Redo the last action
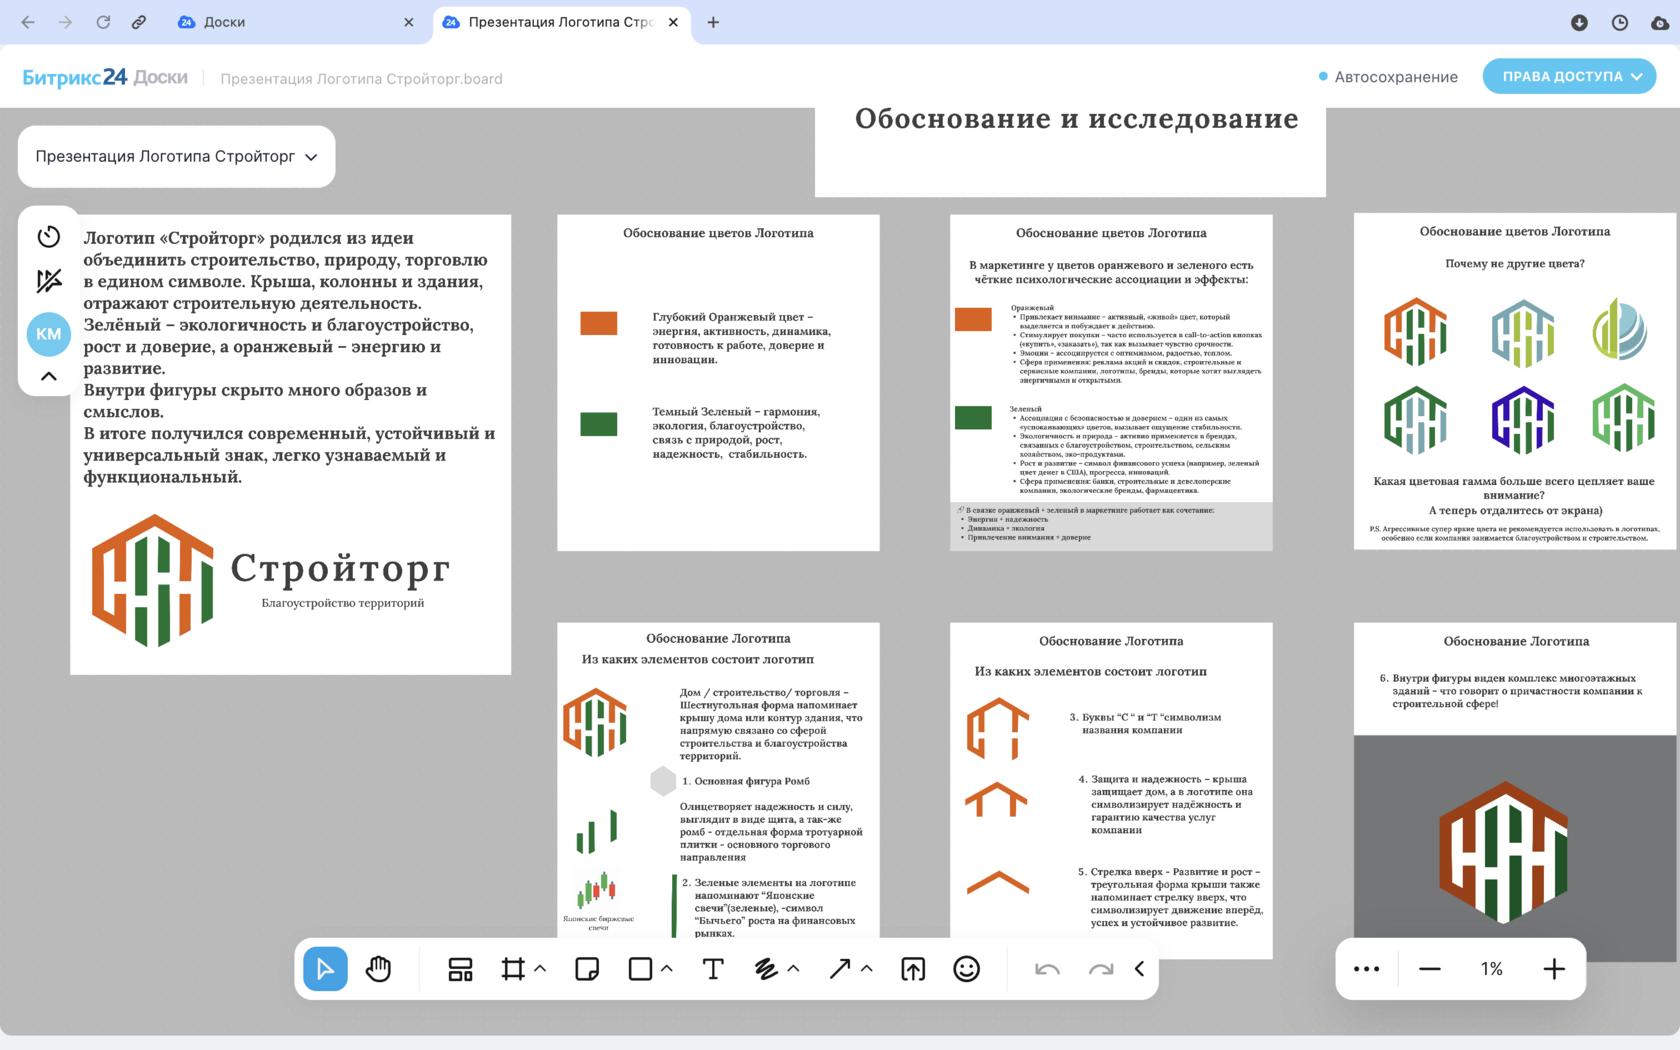Screen dimensions: 1680x1050 click(x=1101, y=969)
